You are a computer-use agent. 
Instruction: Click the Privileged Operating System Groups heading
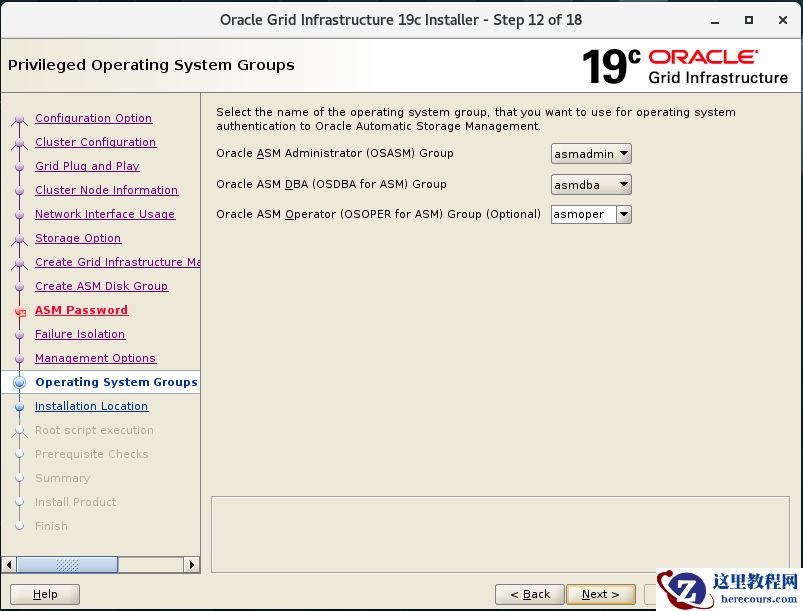tap(151, 65)
